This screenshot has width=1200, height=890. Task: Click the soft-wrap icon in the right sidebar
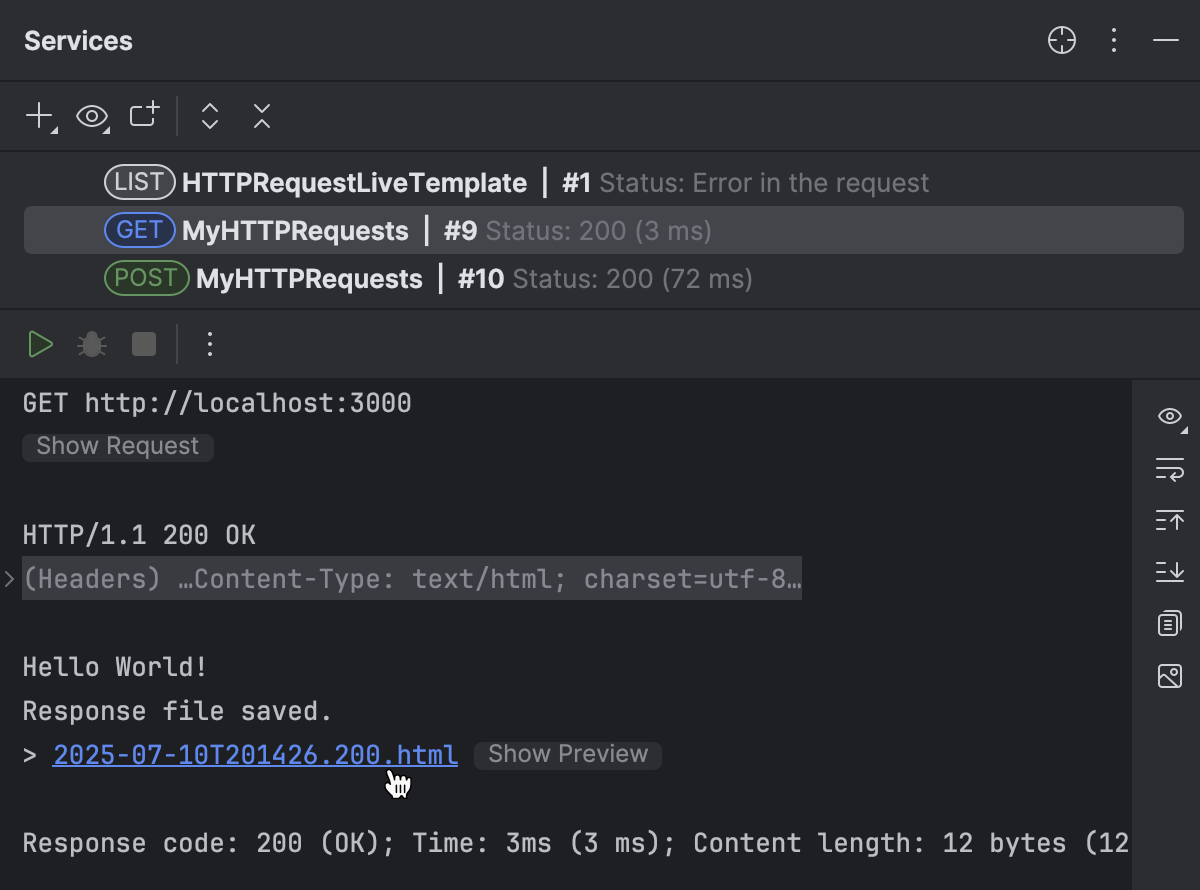[1169, 469]
